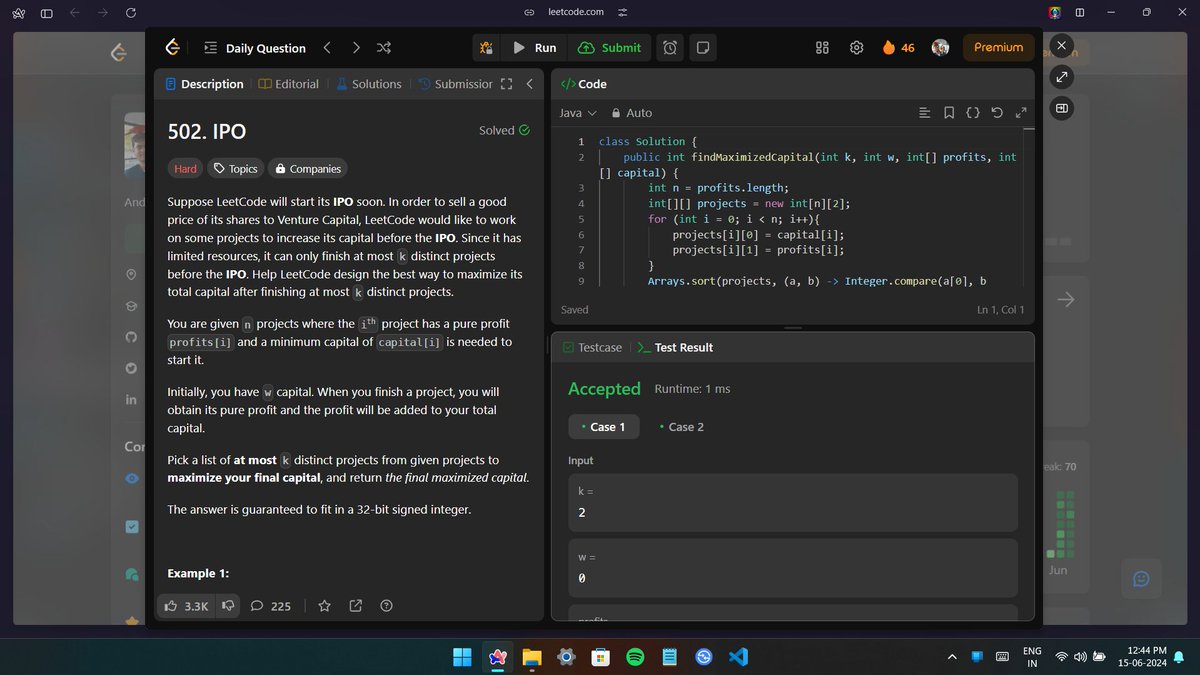Image resolution: width=1200 pixels, height=675 pixels.
Task: Show hidden system tray icons chevron
Action: click(952, 657)
